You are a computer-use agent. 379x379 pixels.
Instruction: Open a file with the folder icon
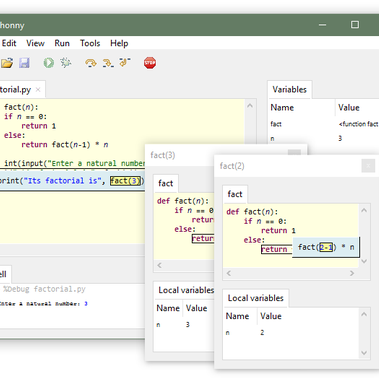click(7, 63)
